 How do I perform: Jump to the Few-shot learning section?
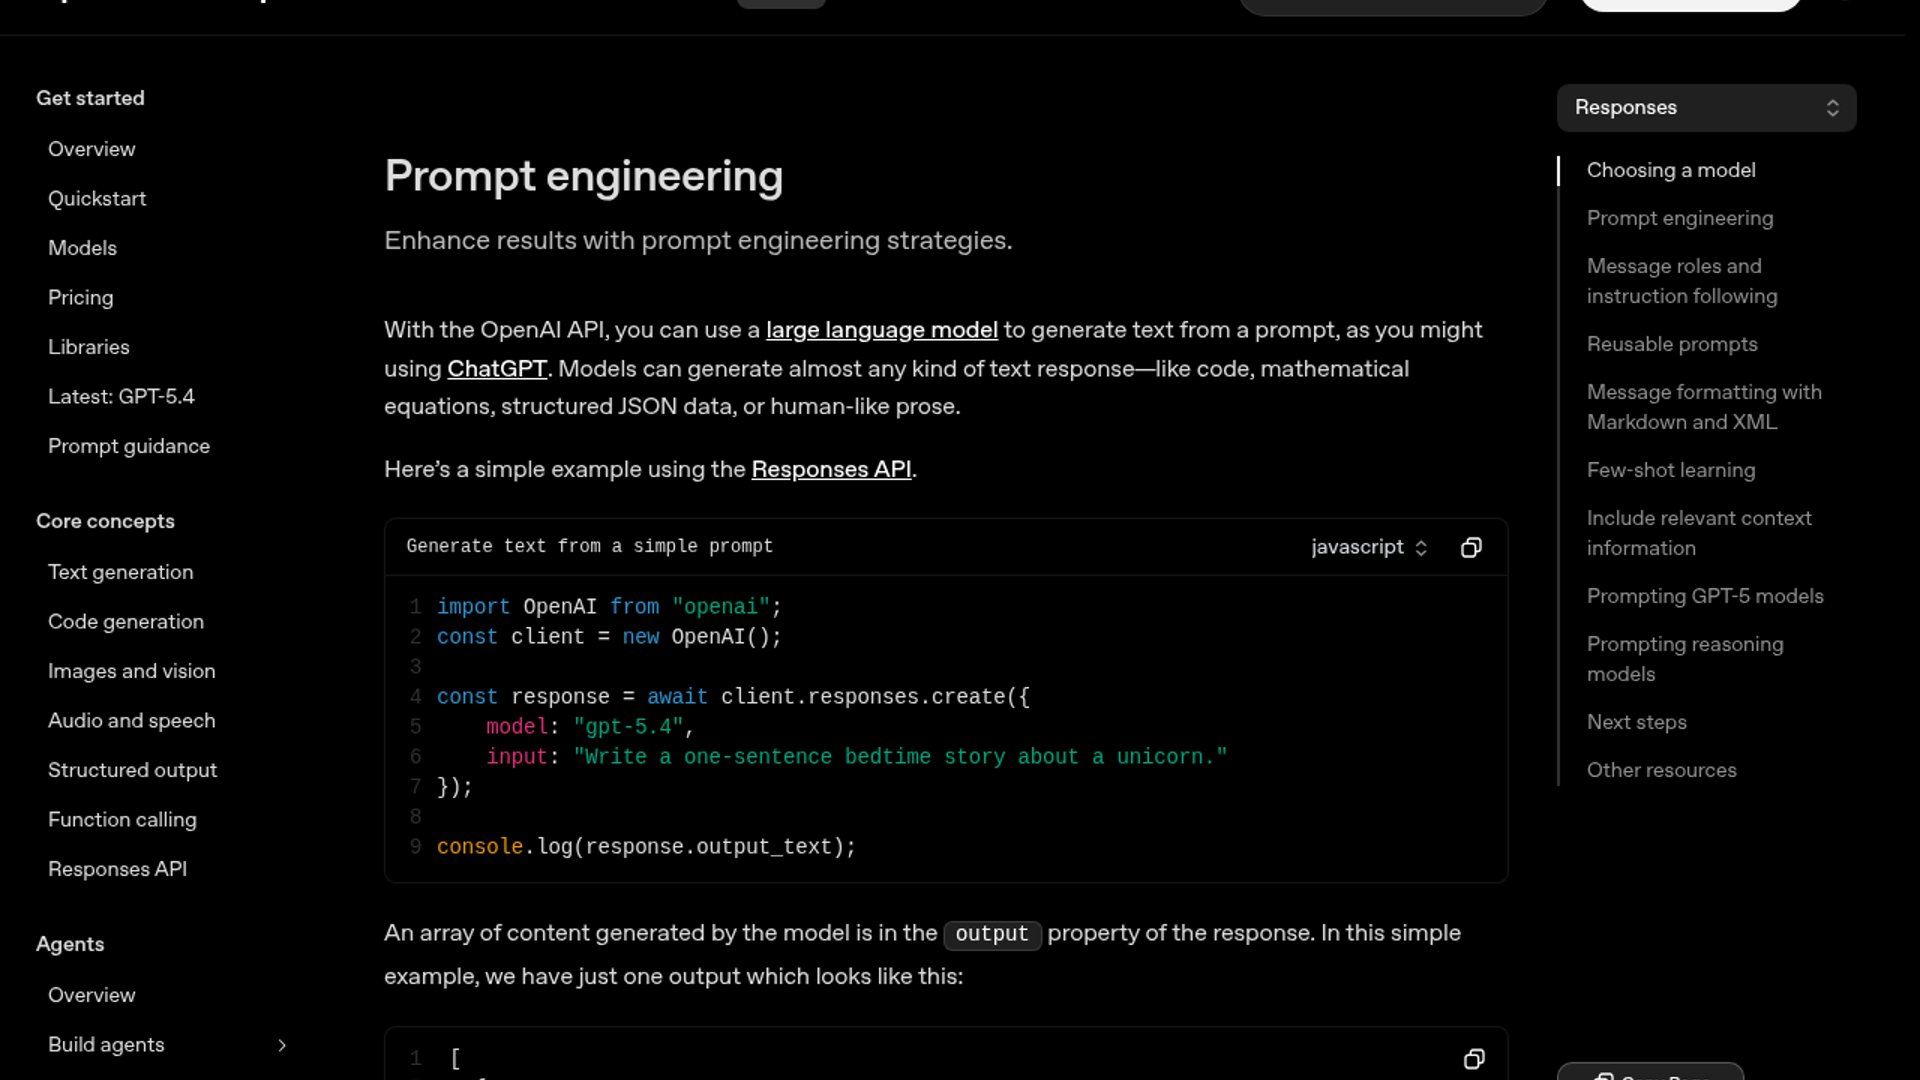pyautogui.click(x=1670, y=470)
